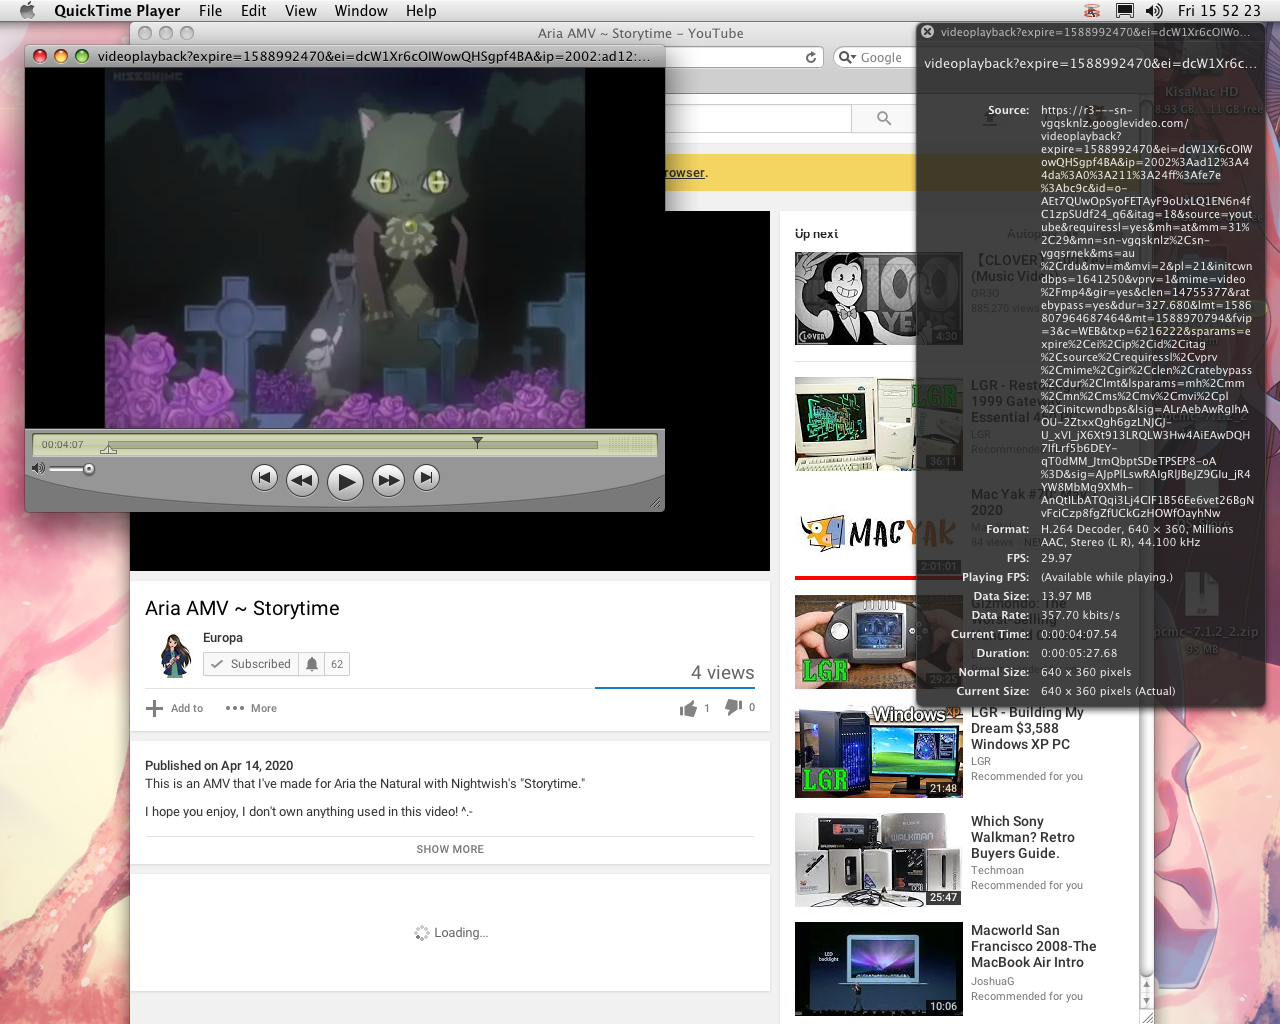
Task: Open the Edit menu
Action: (x=253, y=10)
